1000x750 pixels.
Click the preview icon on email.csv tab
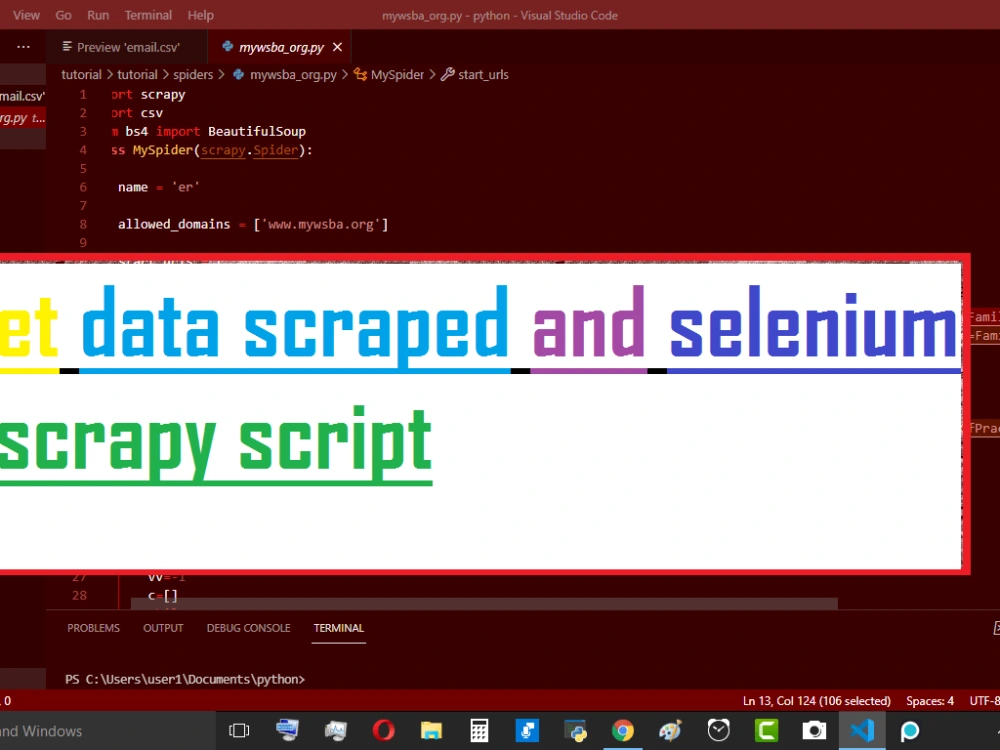coord(67,47)
